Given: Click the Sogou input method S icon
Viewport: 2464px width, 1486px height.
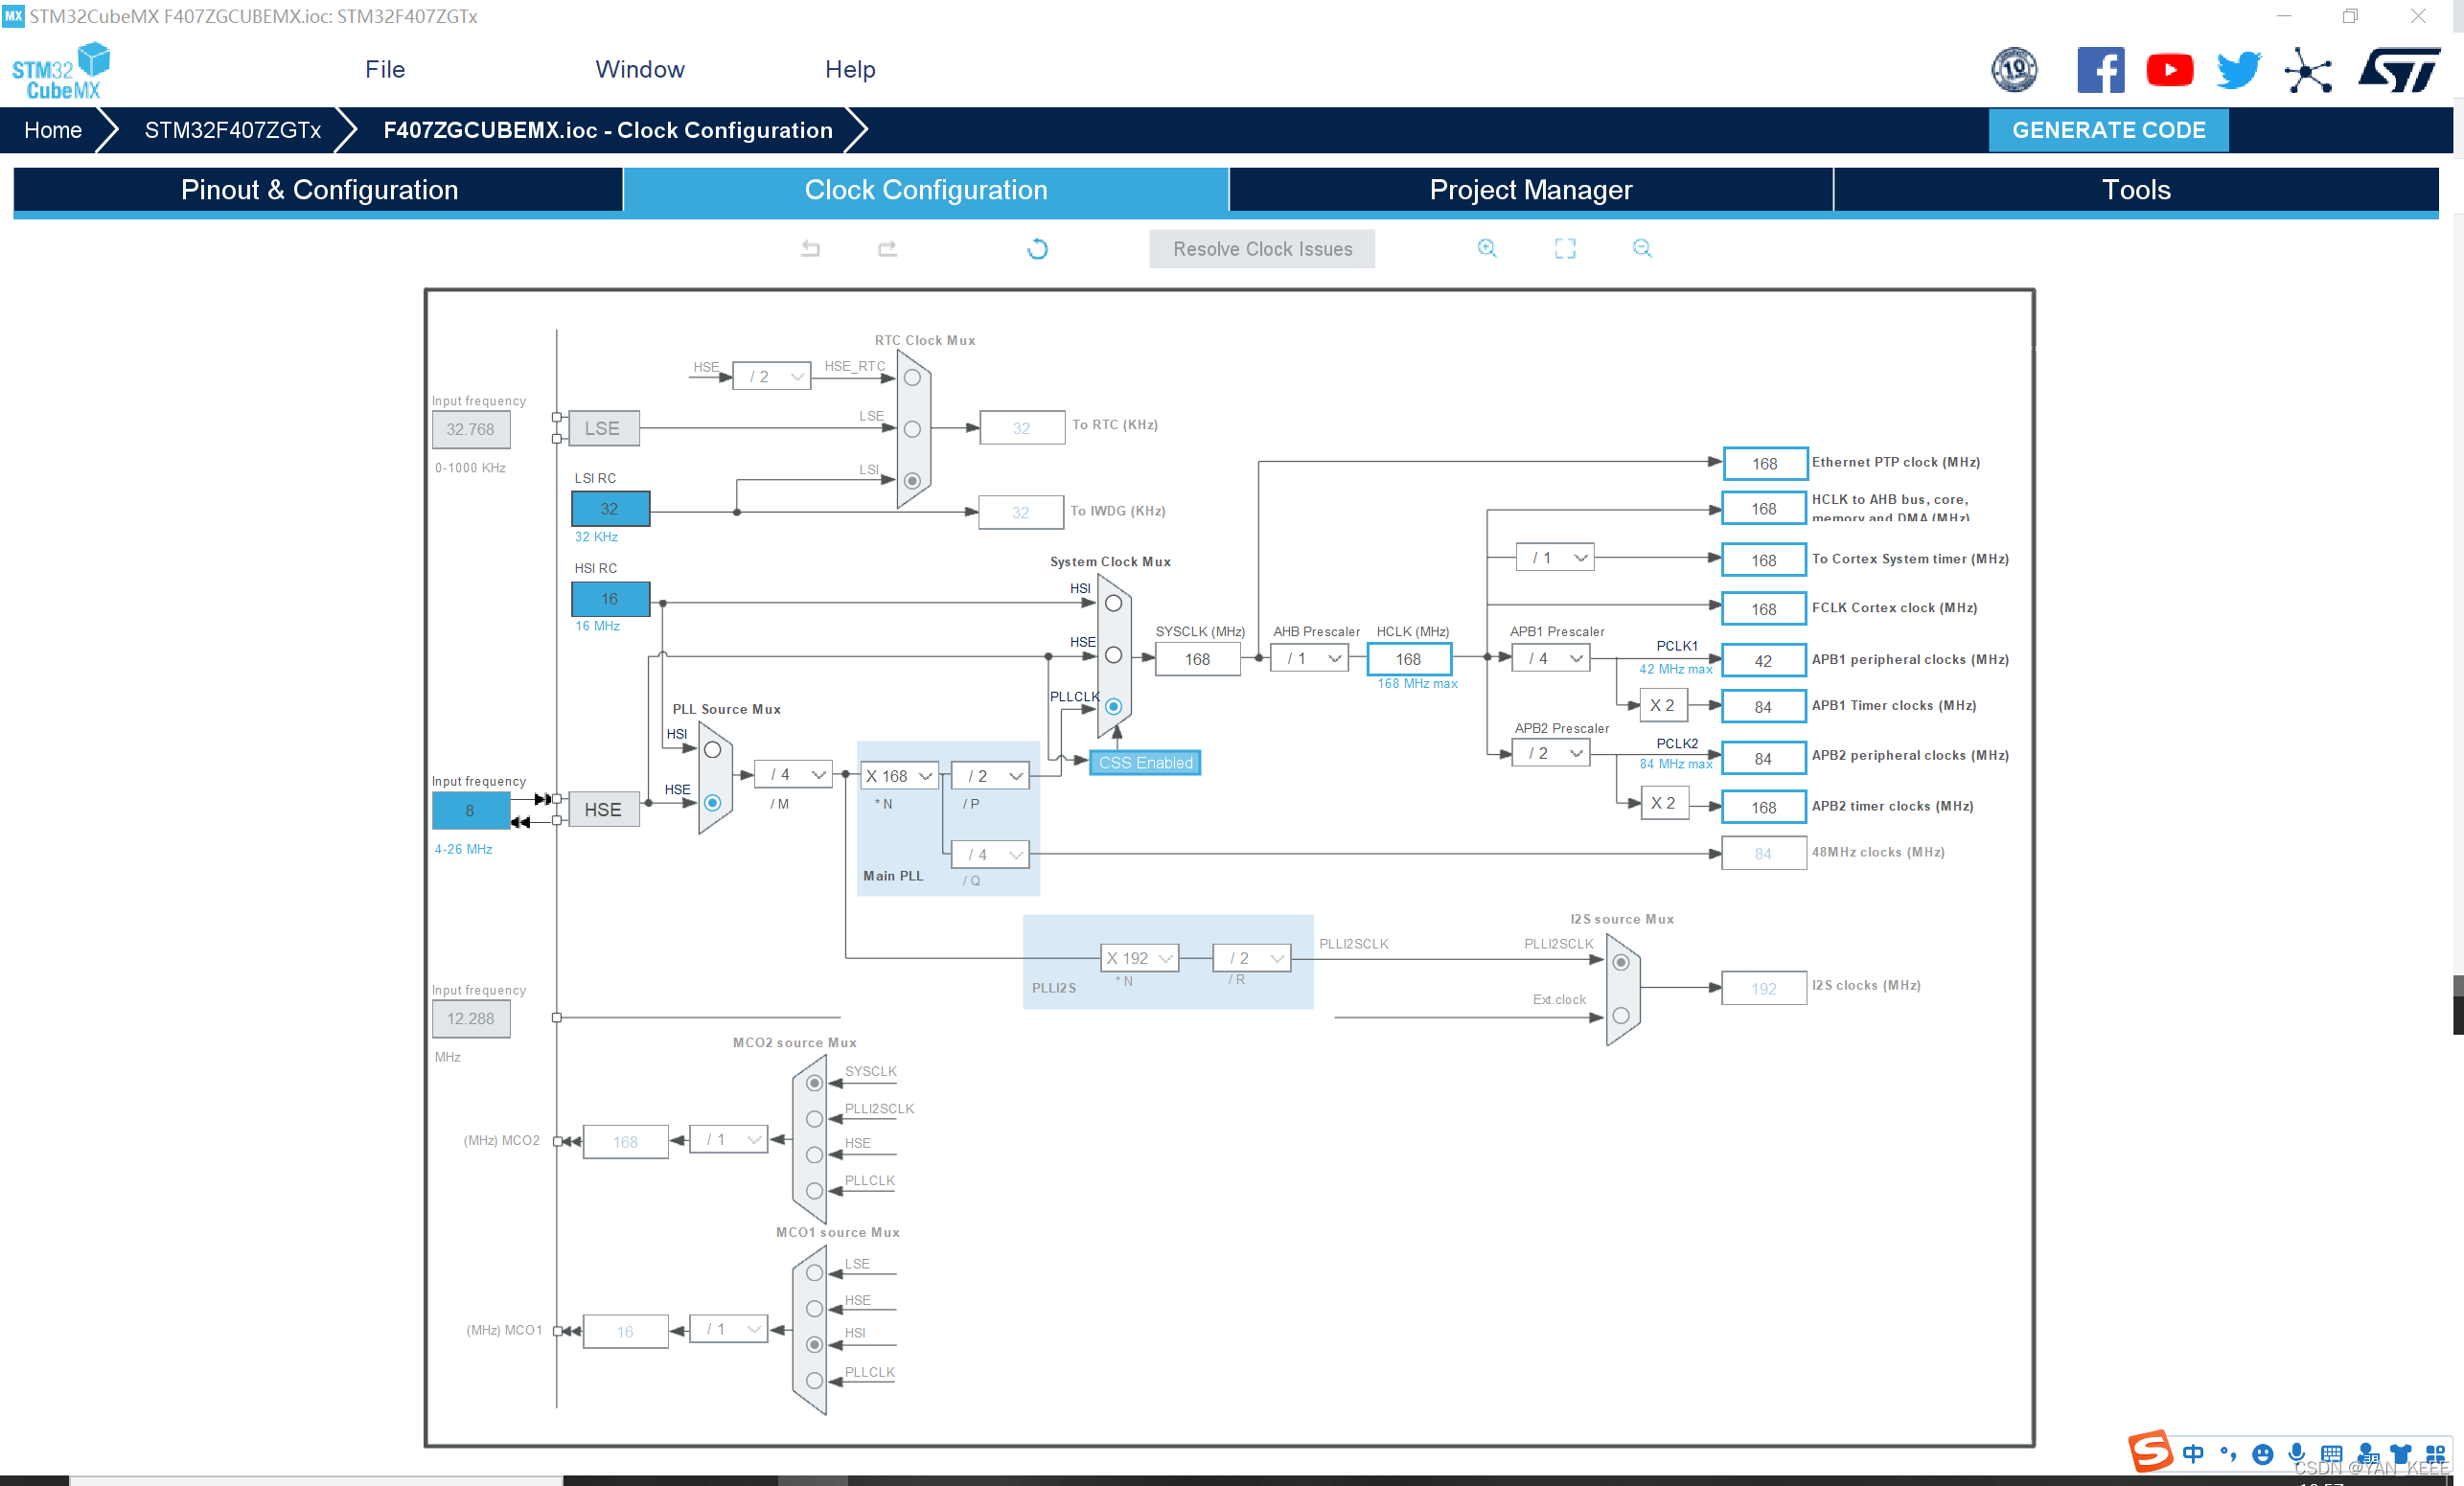Looking at the screenshot, I should pos(2150,1452).
